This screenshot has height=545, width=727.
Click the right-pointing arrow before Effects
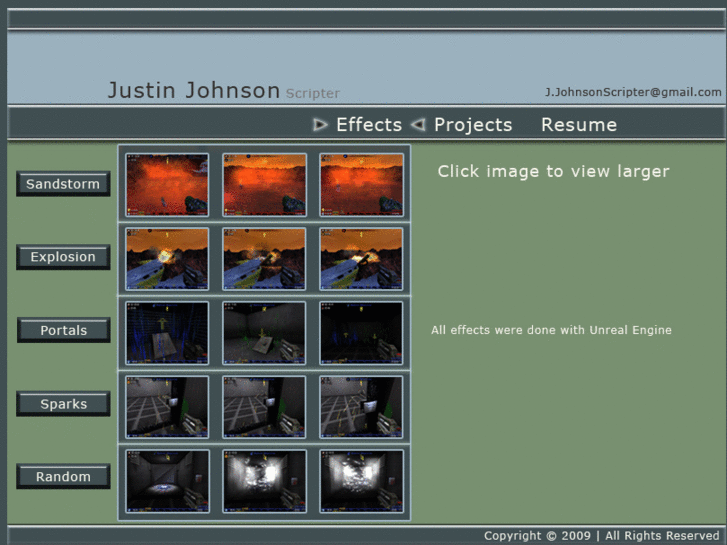click(320, 125)
